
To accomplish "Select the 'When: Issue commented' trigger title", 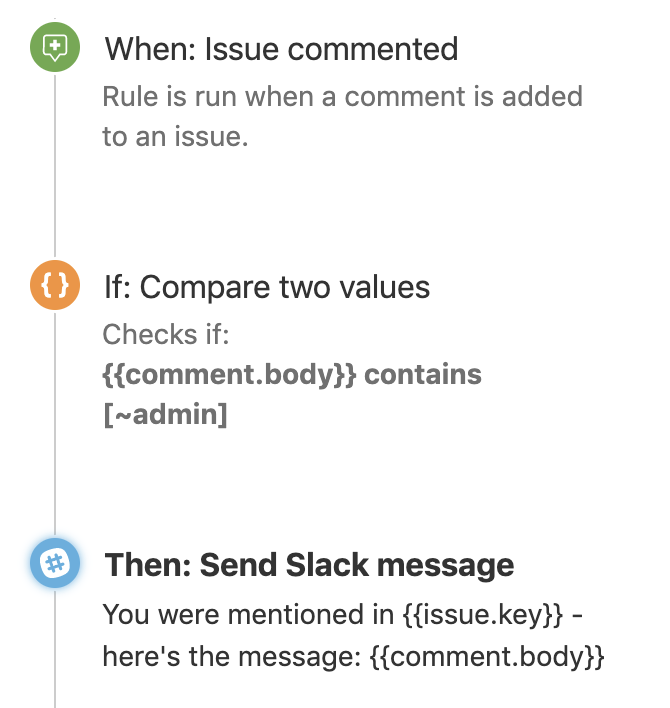I will (x=281, y=49).
